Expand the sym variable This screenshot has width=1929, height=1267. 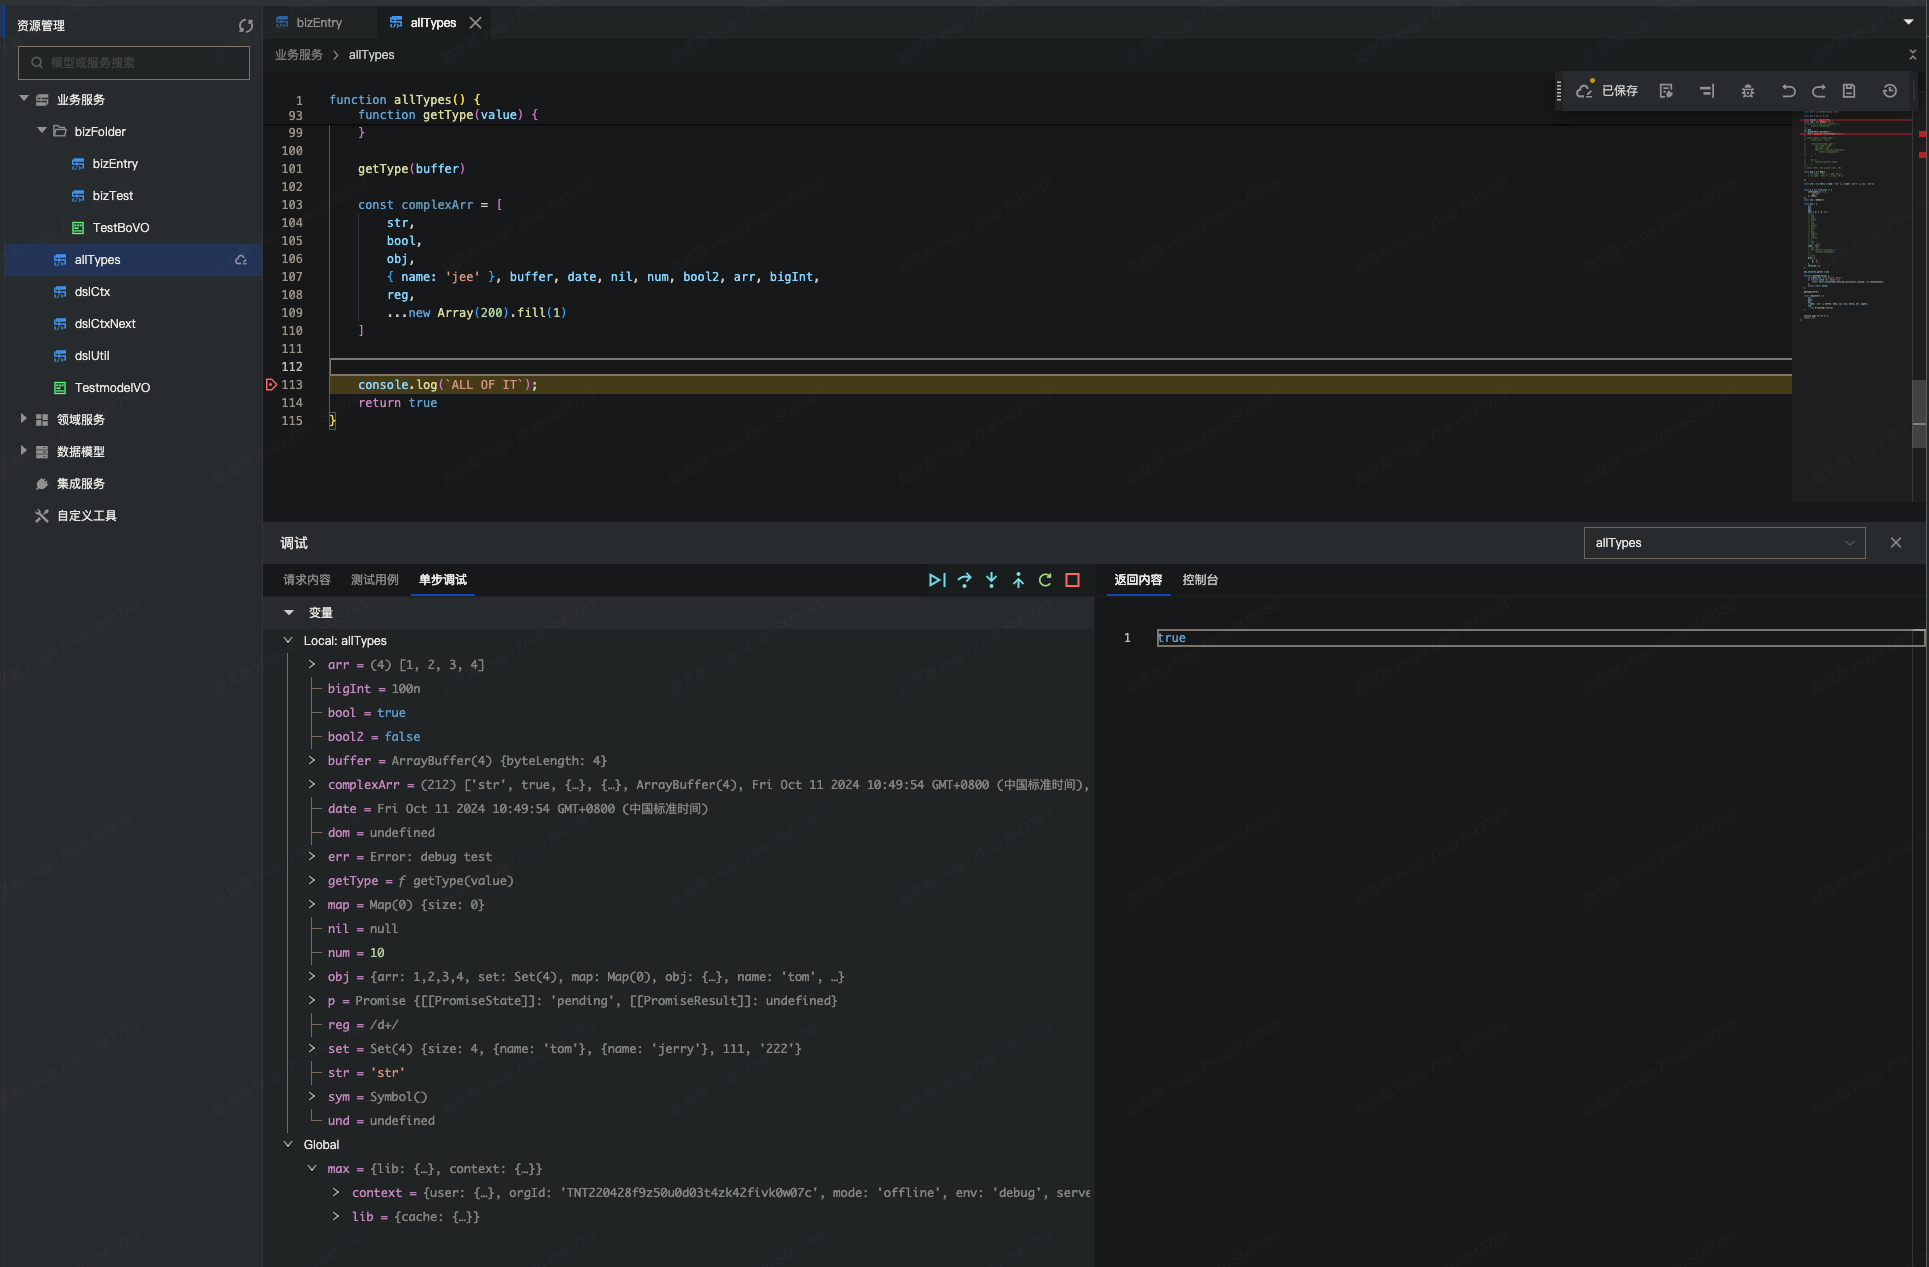point(312,1097)
